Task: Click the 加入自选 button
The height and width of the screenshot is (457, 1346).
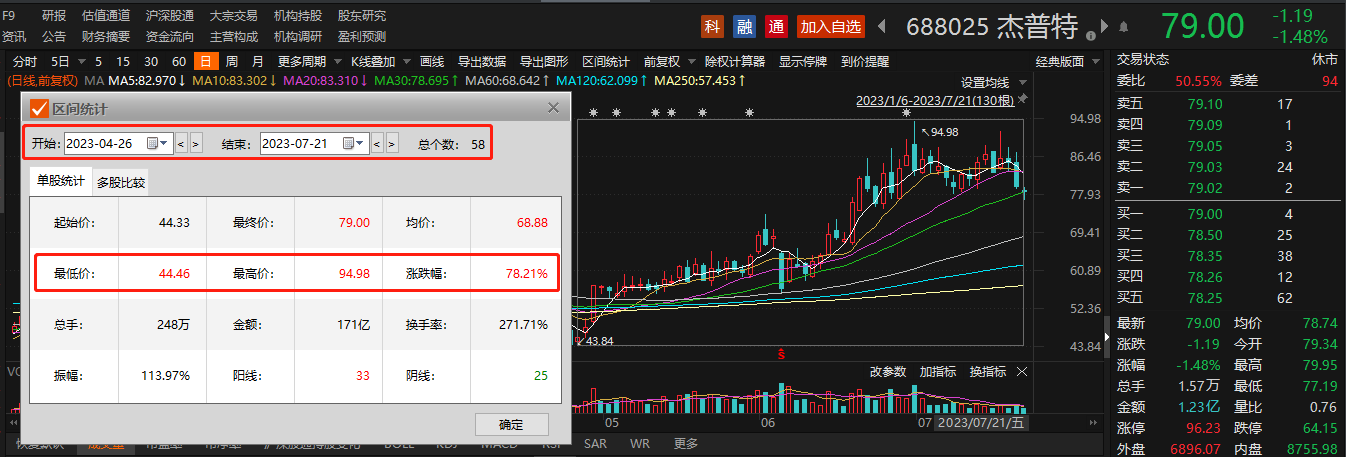Action: pyautogui.click(x=830, y=27)
